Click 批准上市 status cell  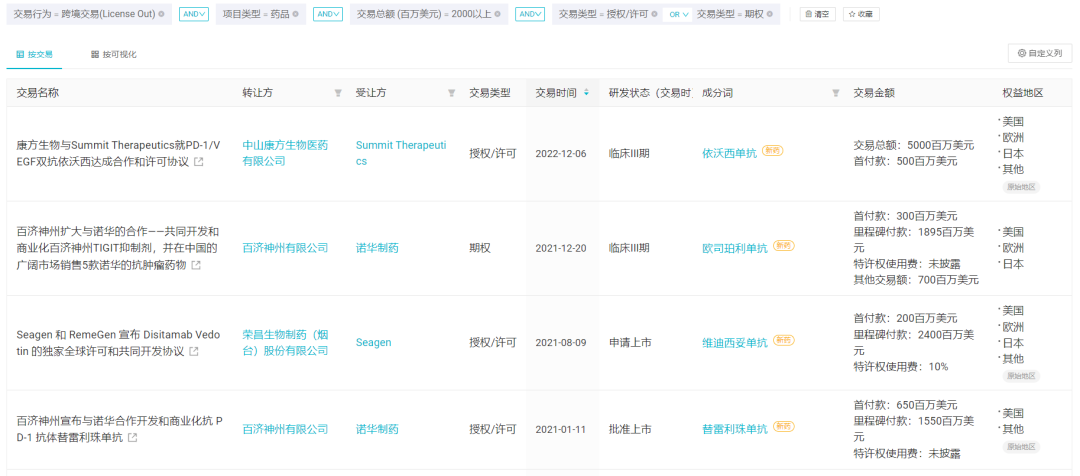tap(630, 429)
